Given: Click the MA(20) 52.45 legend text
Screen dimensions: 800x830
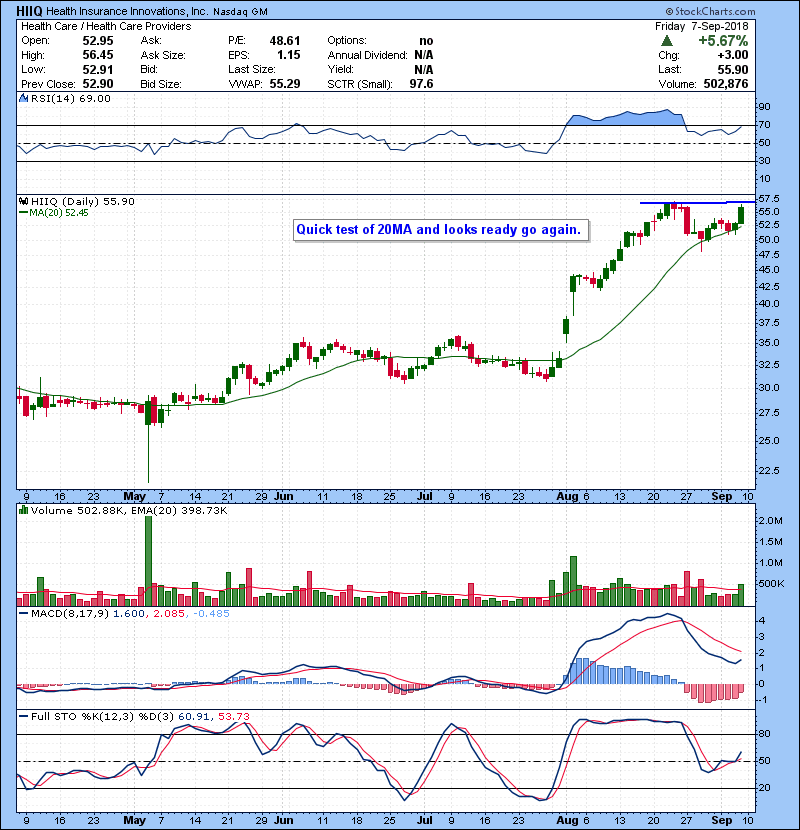Looking at the screenshot, I should tap(59, 213).
